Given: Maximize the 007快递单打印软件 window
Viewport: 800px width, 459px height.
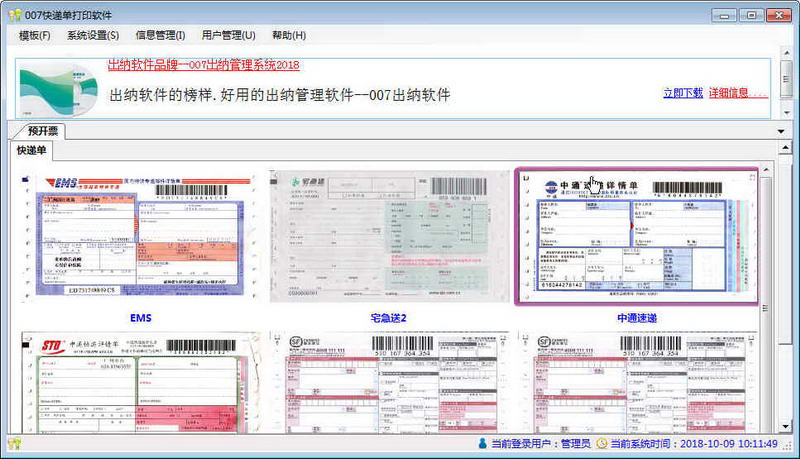Looking at the screenshot, I should 751,15.
